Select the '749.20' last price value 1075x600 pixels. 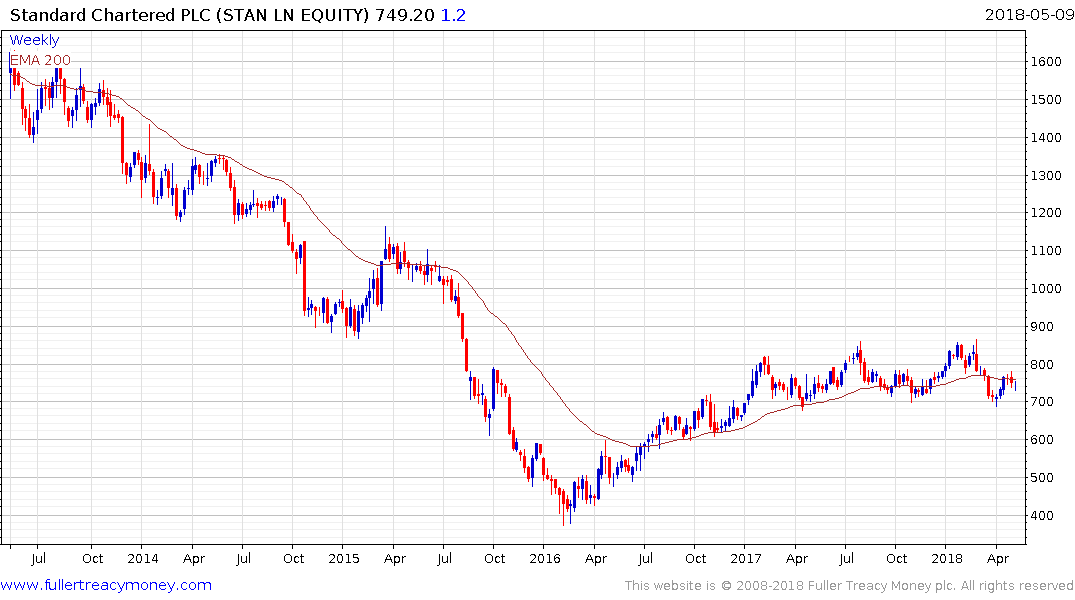[404, 15]
